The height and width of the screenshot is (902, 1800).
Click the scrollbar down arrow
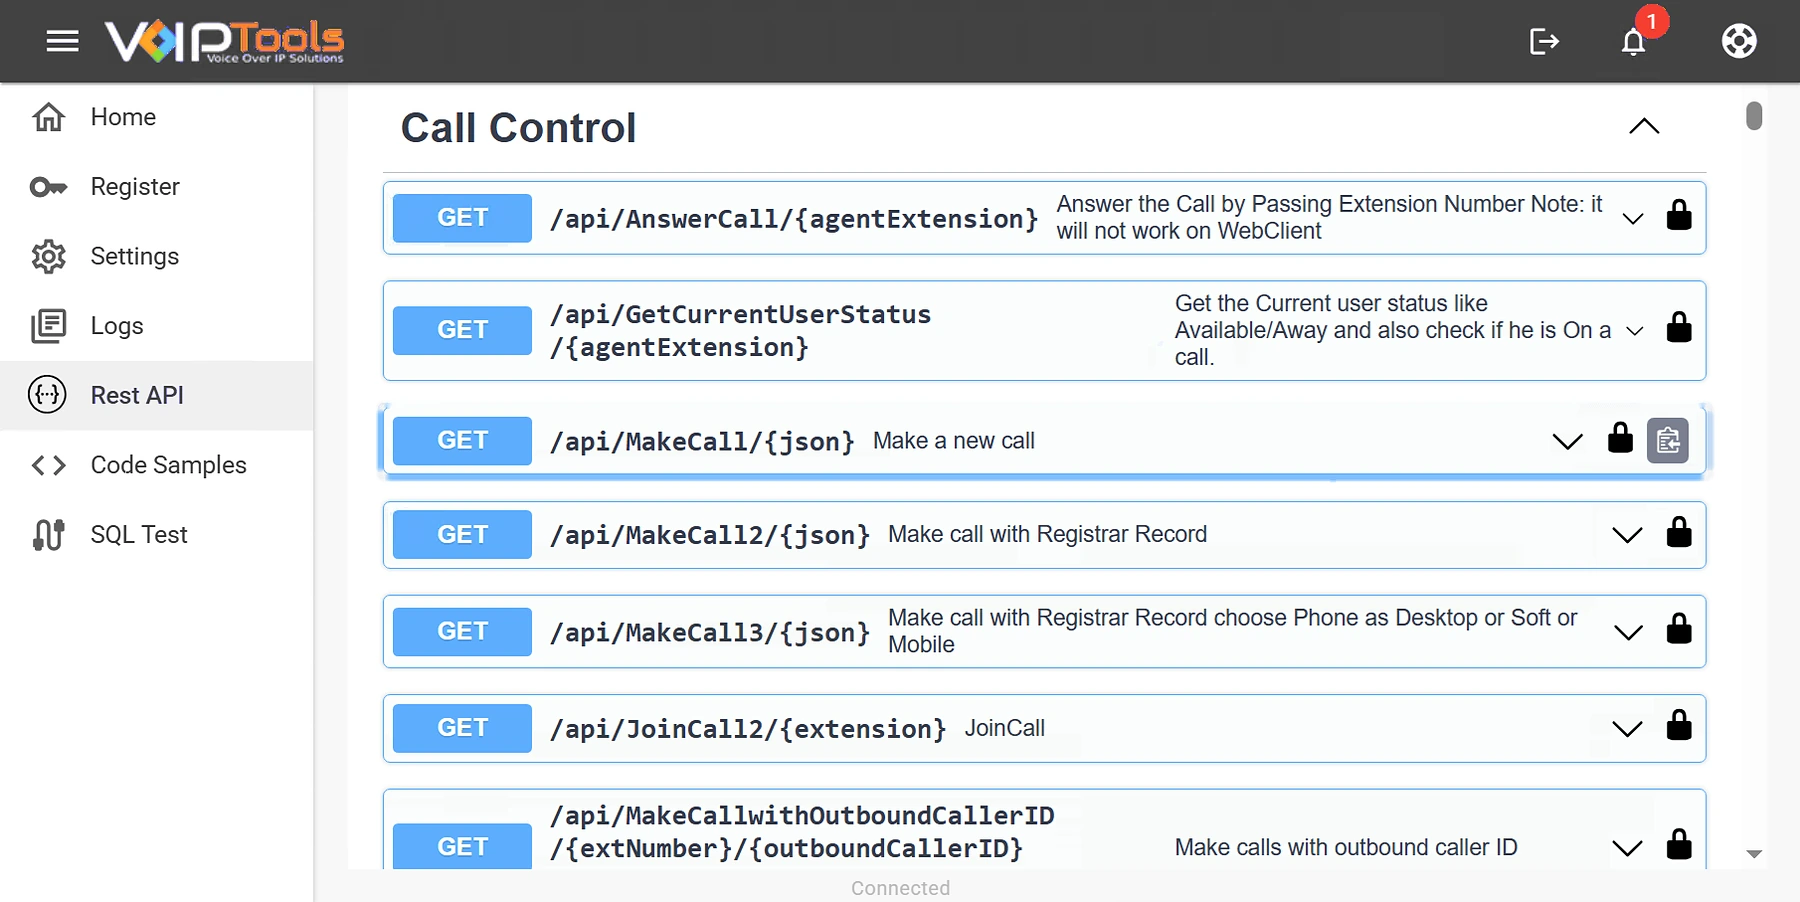1754,854
